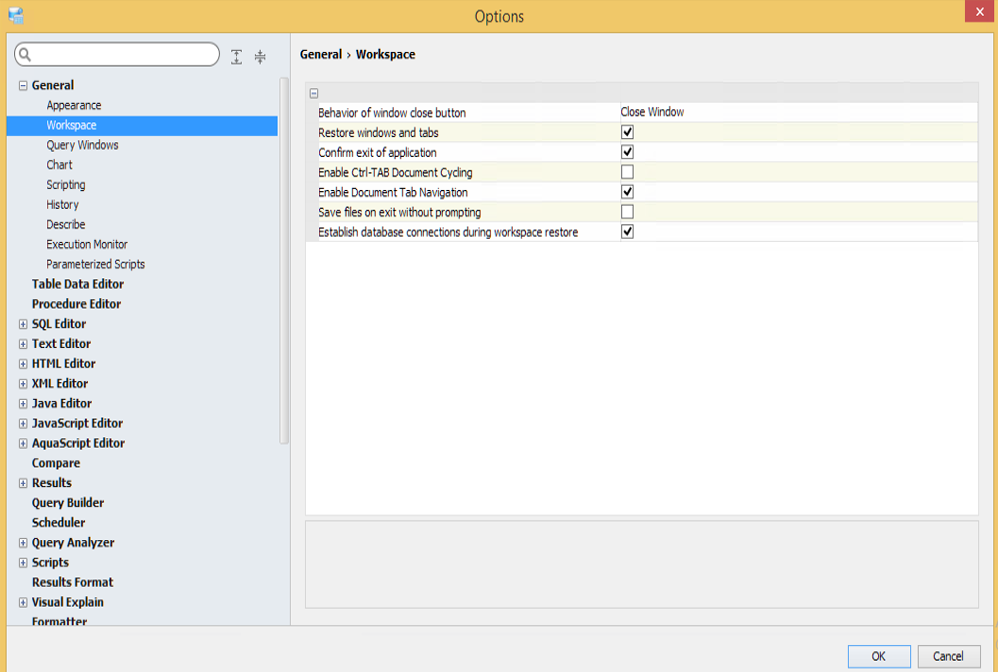Collapse the General tree node

coord(23,86)
